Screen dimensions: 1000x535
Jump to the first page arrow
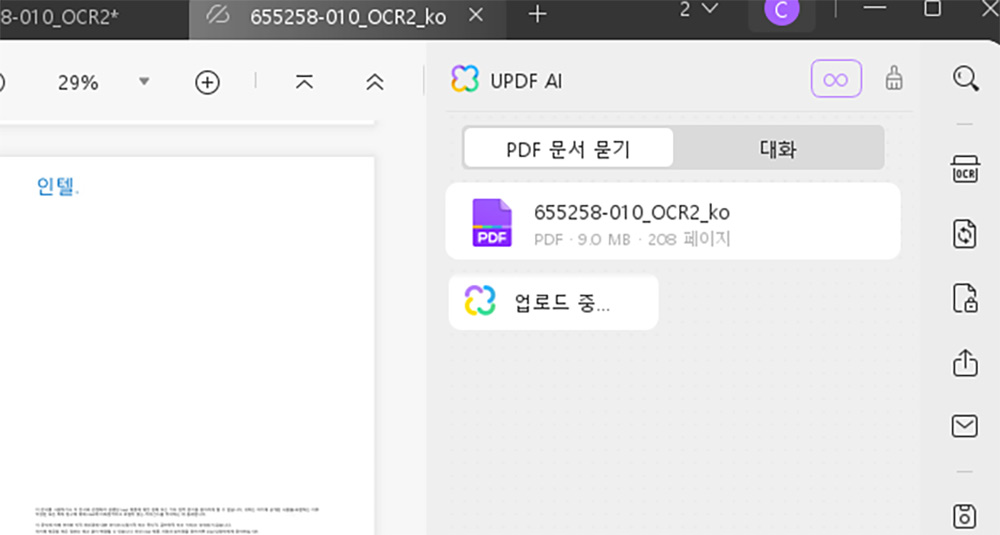pos(304,82)
